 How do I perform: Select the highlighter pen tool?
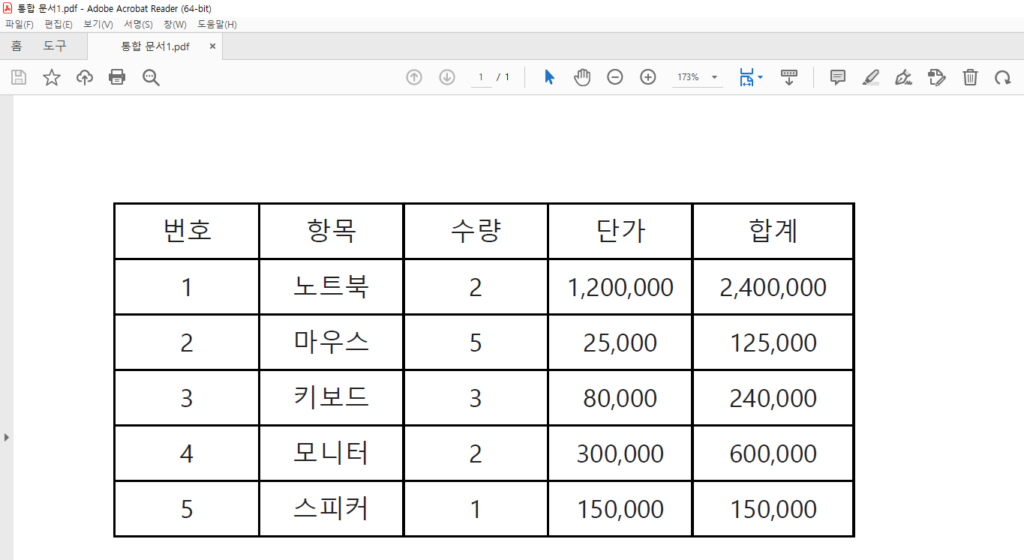pos(870,77)
